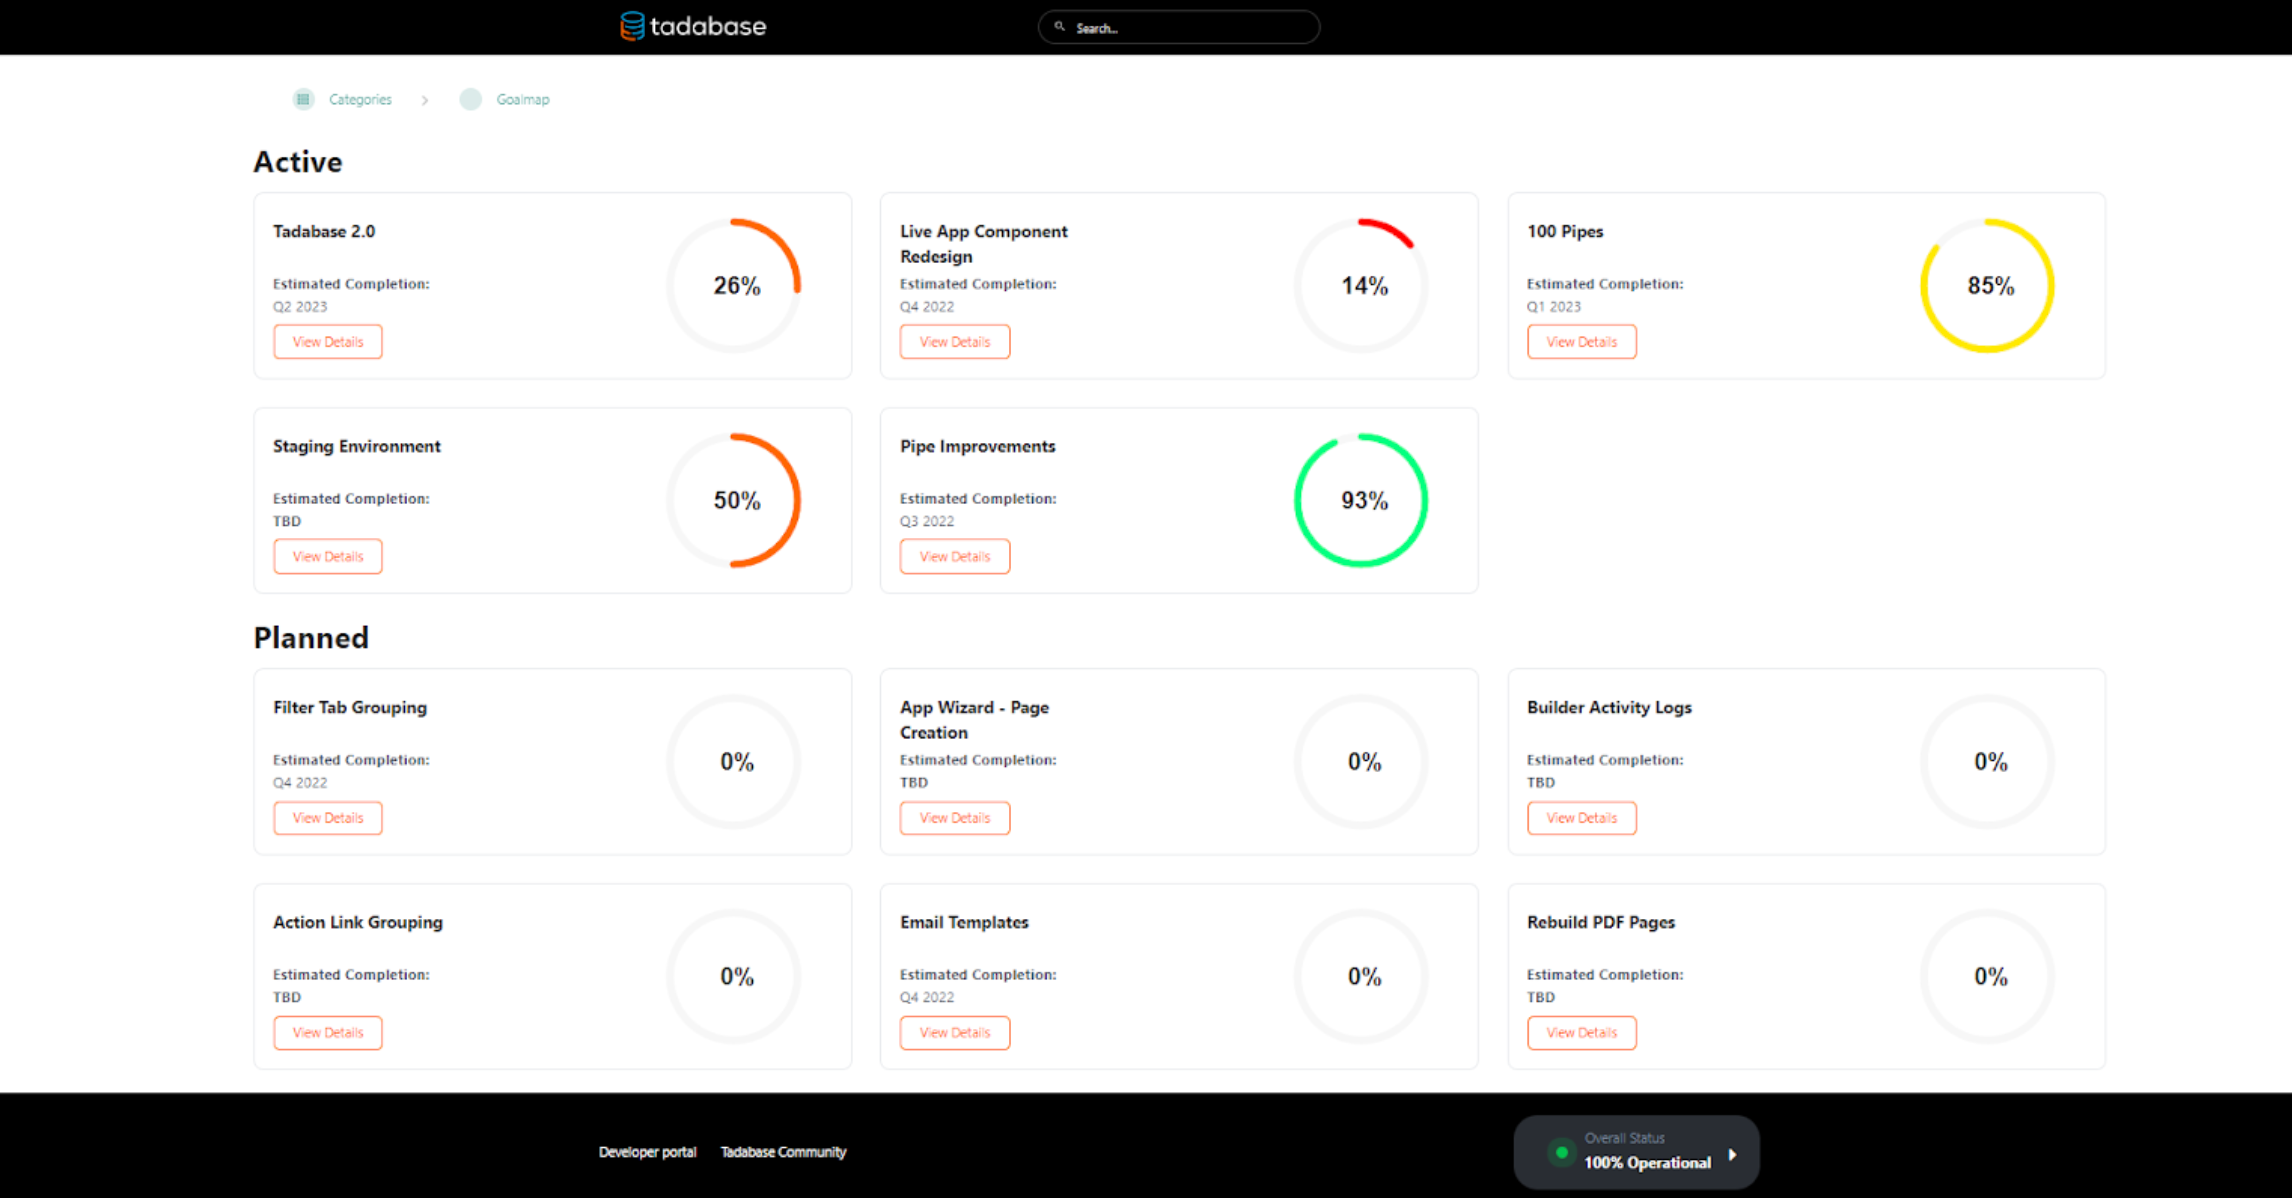View Details for 100 Pipes
The height and width of the screenshot is (1198, 2292).
[x=1581, y=342]
